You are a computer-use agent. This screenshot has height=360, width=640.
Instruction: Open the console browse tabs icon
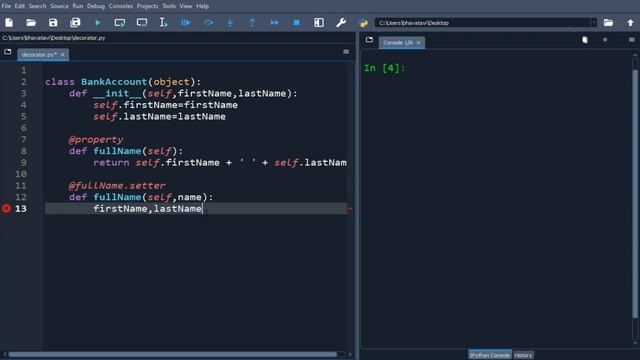click(x=369, y=40)
